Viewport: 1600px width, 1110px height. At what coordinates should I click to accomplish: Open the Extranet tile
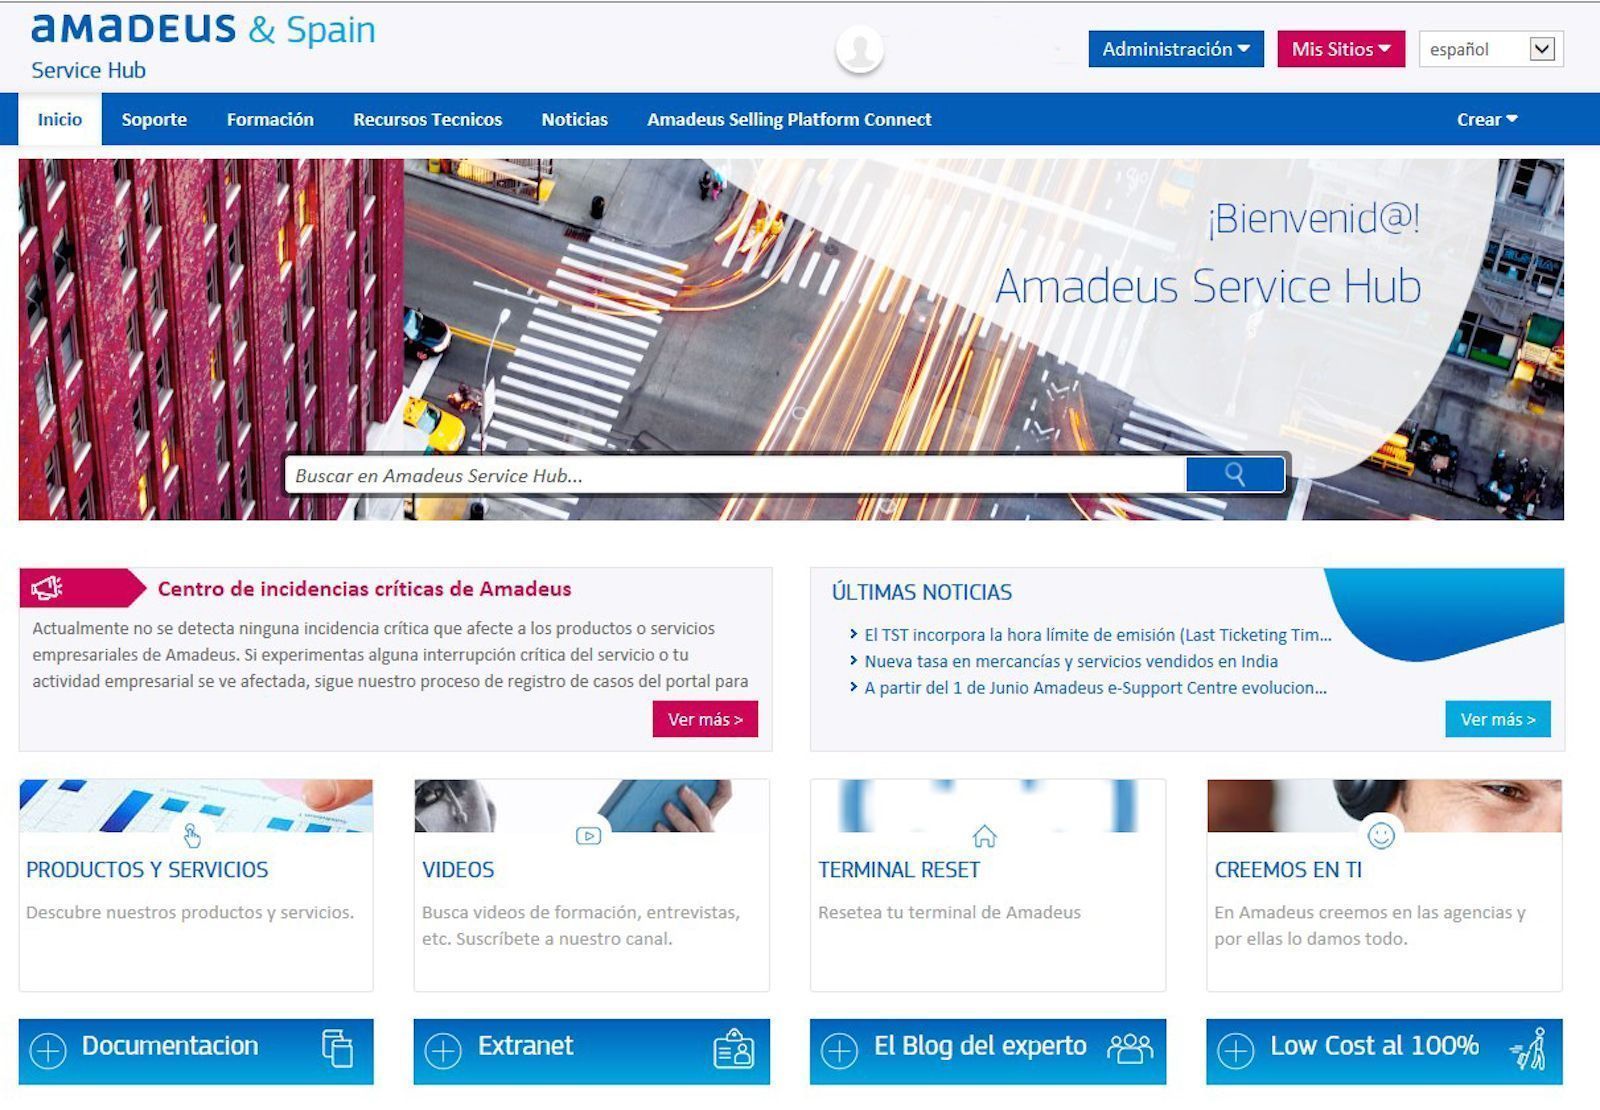592,1051
